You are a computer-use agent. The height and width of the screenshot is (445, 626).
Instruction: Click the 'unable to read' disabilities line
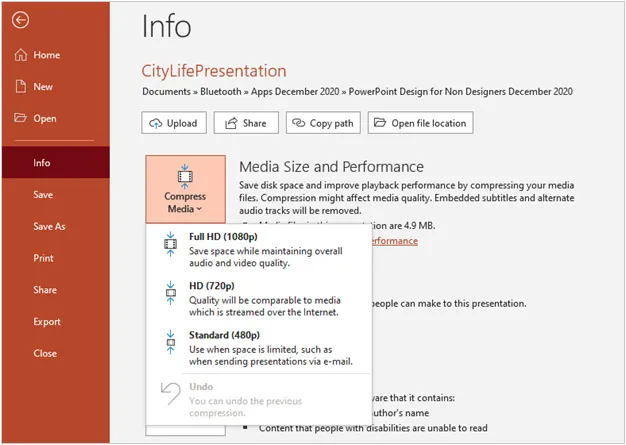coord(373,428)
